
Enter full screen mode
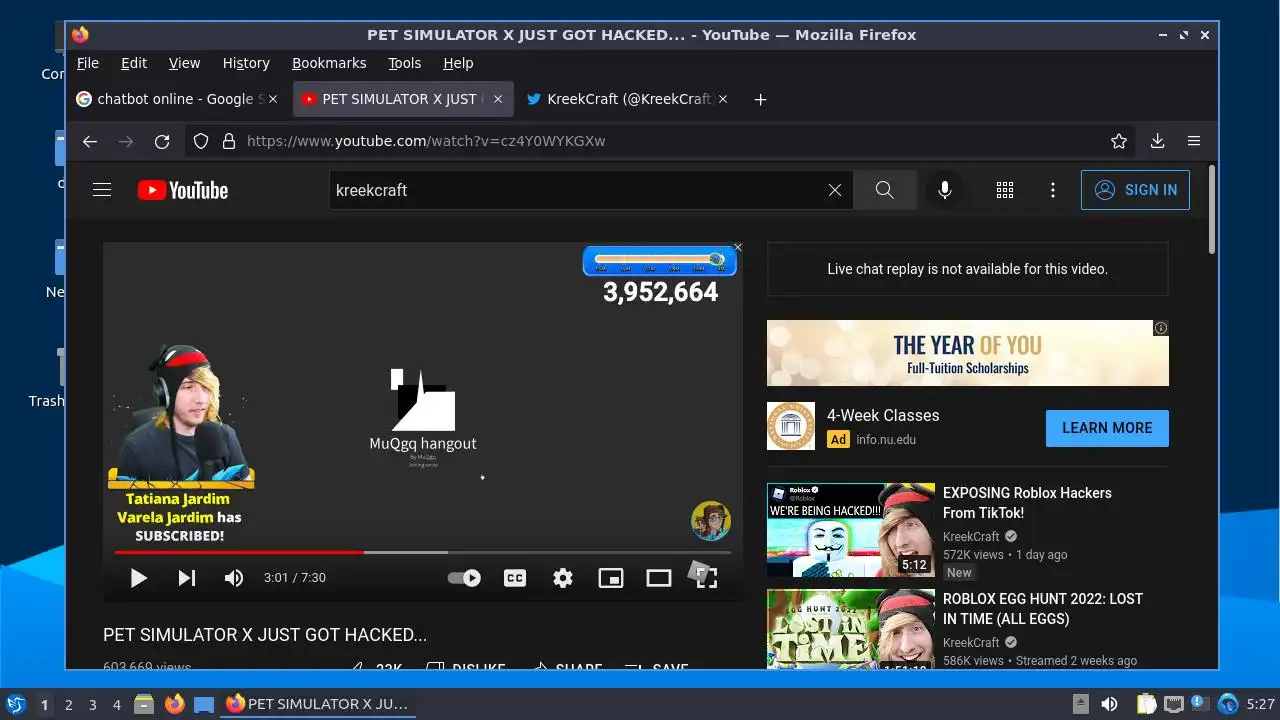706,578
